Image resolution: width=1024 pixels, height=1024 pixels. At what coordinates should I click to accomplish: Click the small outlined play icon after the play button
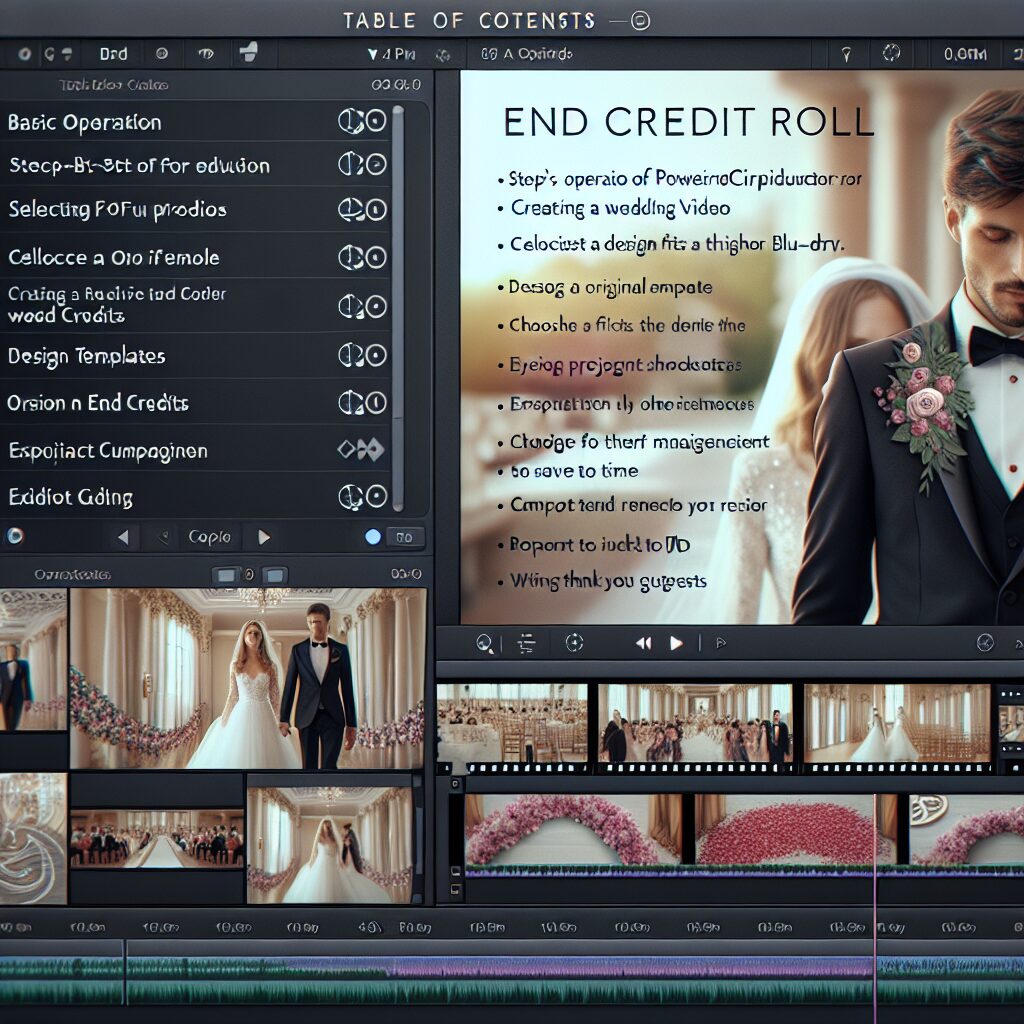(x=721, y=644)
